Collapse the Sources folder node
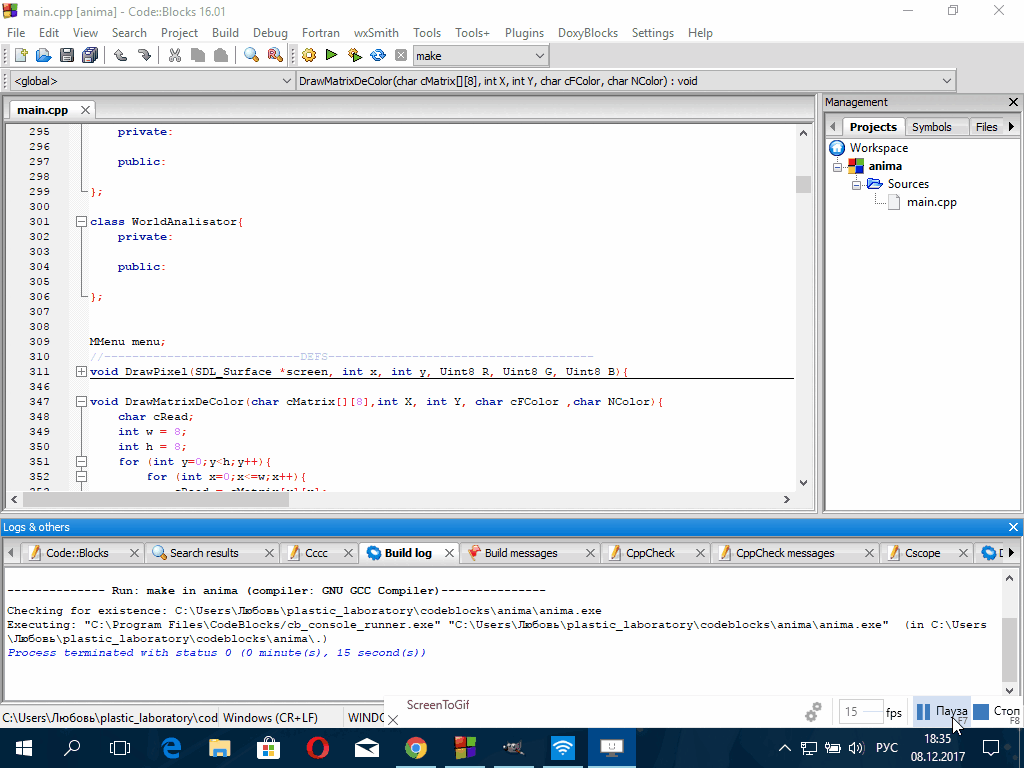Viewport: 1024px width, 768px height. 856,185
